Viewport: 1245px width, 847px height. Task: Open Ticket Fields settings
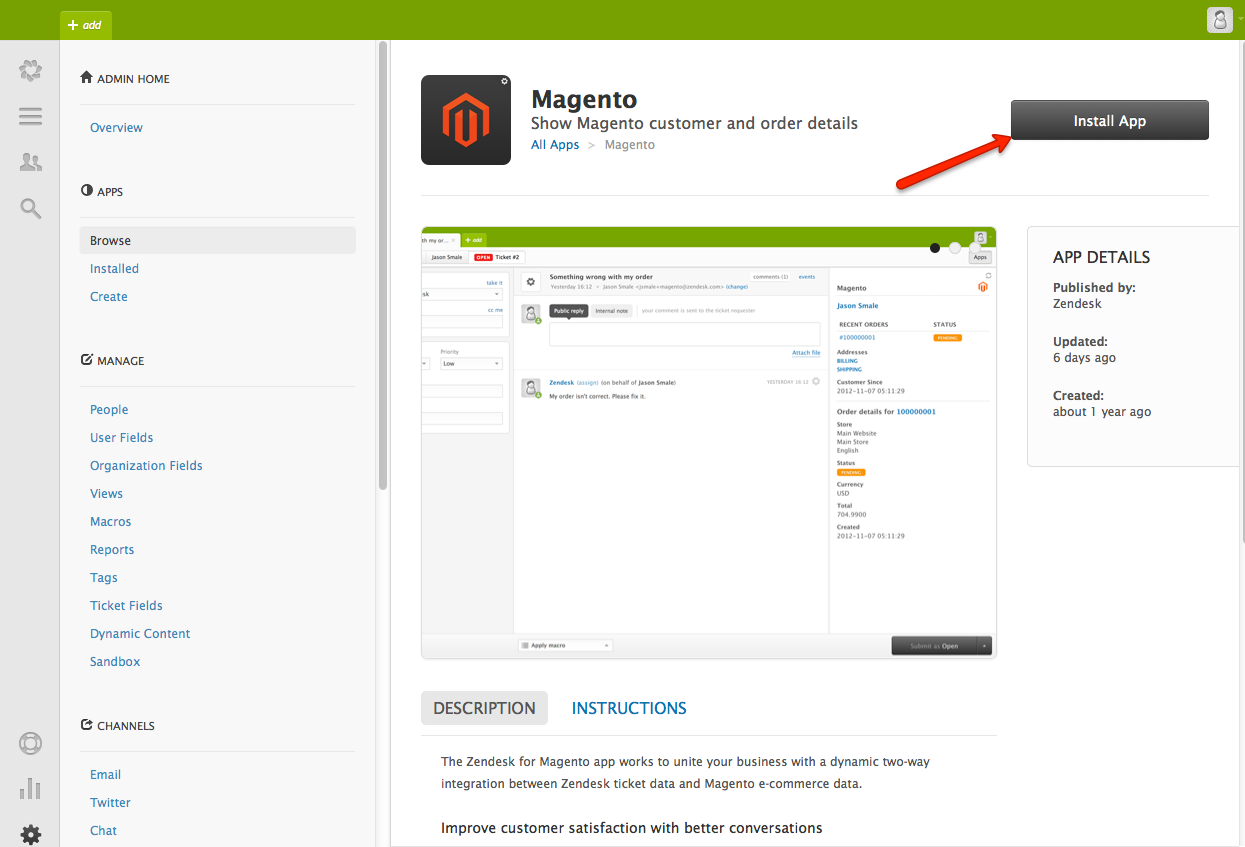pos(126,606)
